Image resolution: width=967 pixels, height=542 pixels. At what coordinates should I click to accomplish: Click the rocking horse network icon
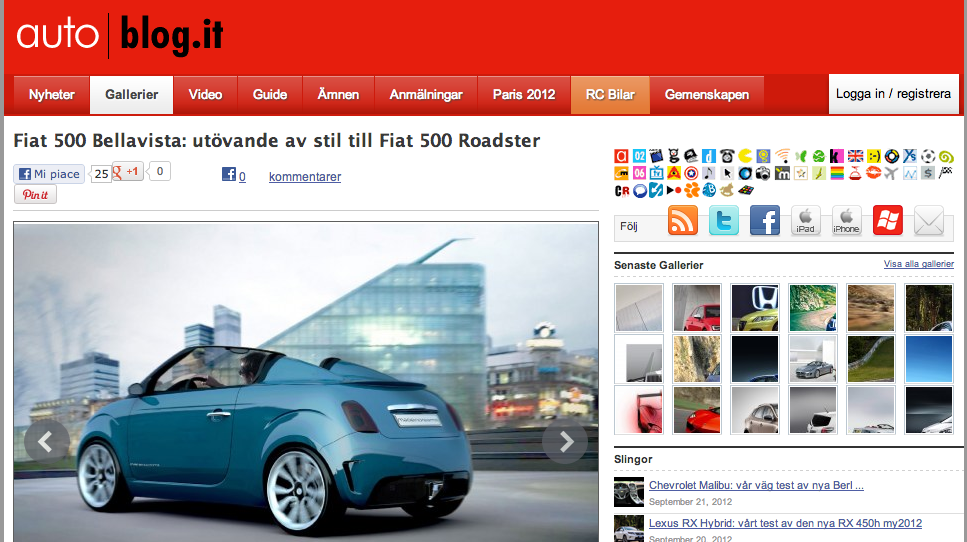click(727, 191)
